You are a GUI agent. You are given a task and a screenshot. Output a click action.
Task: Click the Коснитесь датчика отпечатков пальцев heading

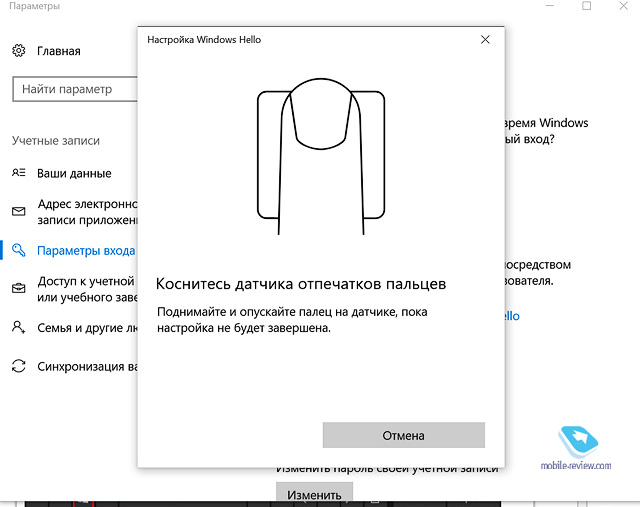(301, 284)
